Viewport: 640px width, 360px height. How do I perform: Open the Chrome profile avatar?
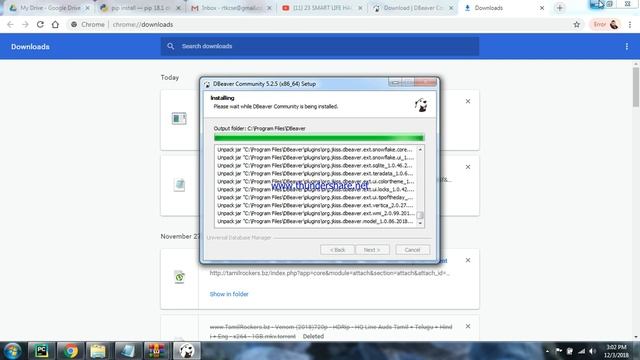pos(614,24)
